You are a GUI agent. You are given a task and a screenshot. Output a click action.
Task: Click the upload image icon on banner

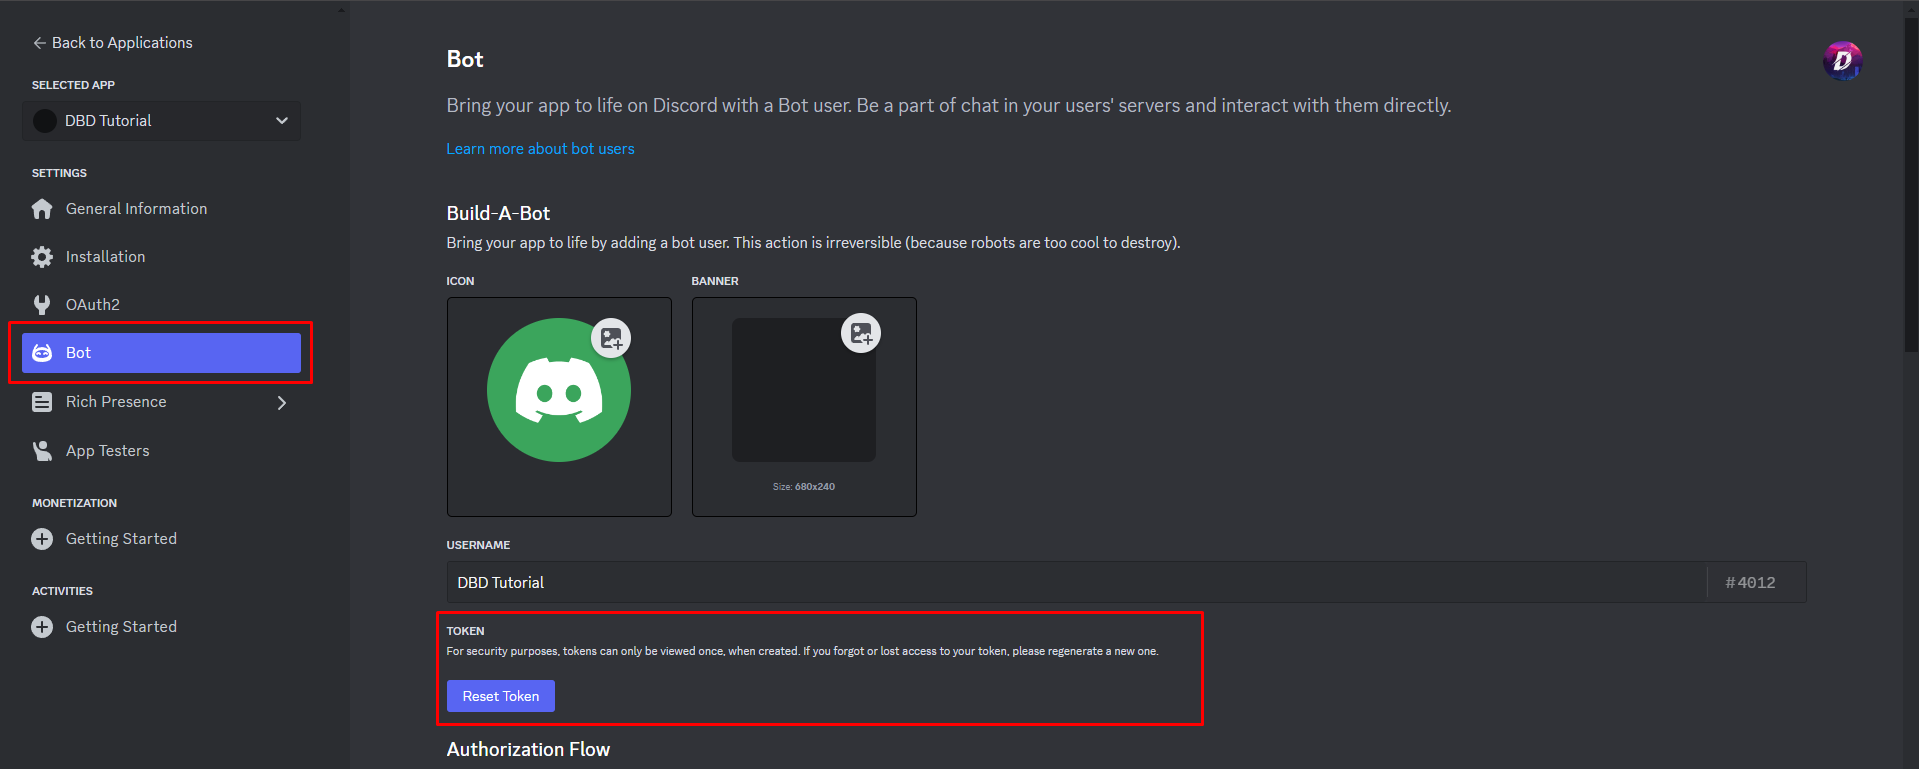click(x=861, y=333)
